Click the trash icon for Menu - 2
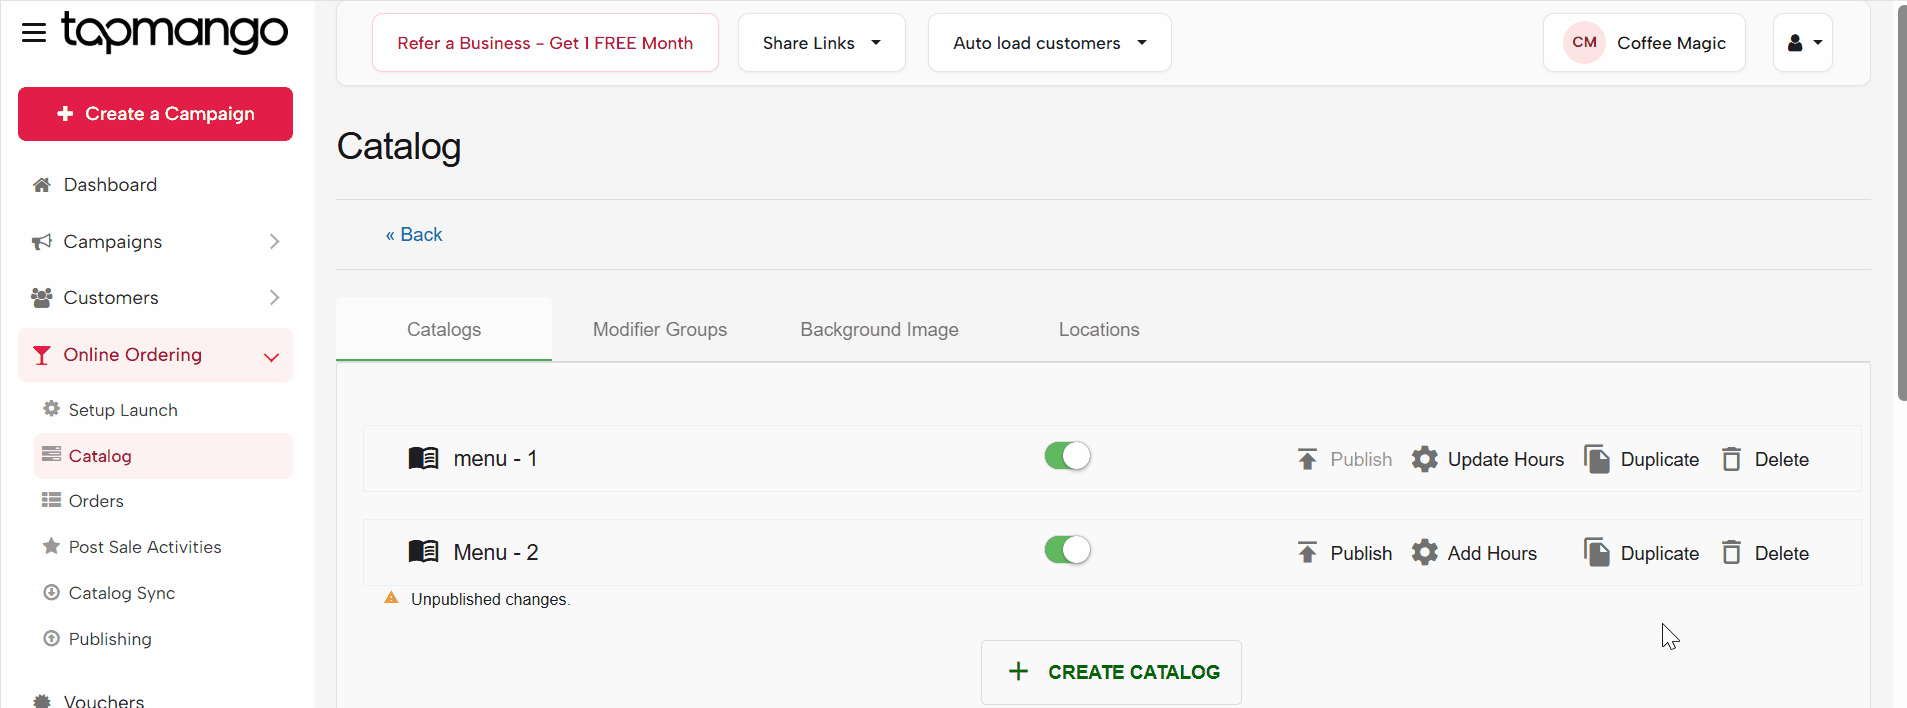 coord(1732,553)
